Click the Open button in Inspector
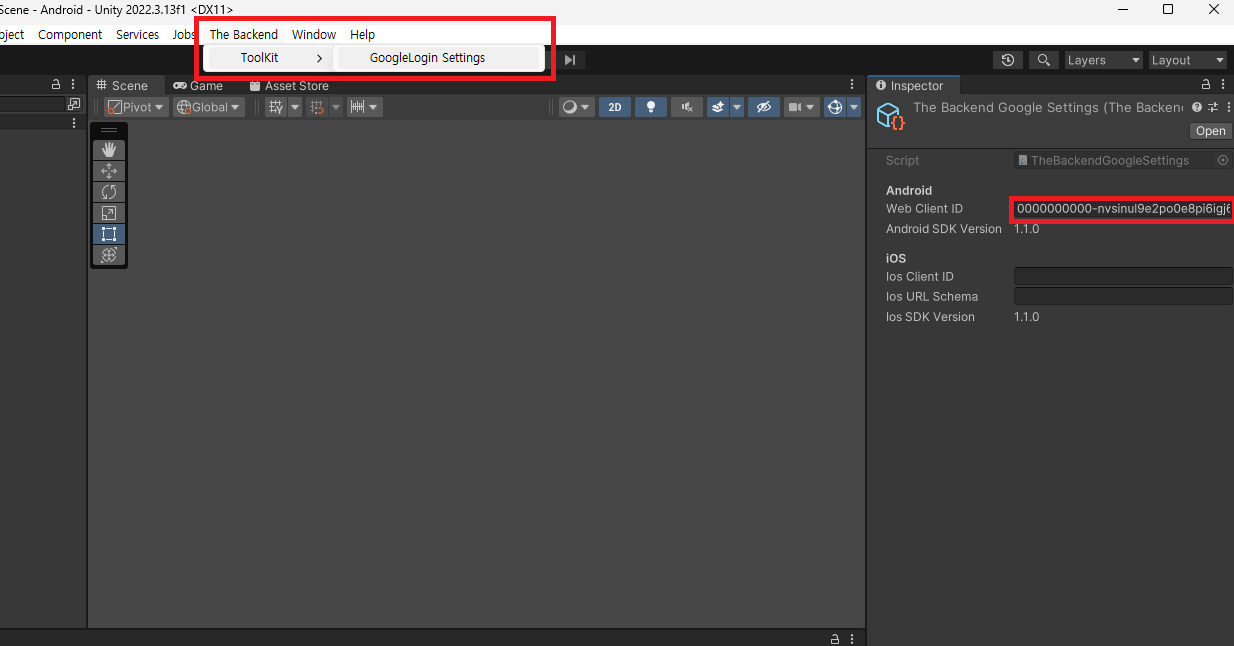1234x646 pixels. 1210,131
